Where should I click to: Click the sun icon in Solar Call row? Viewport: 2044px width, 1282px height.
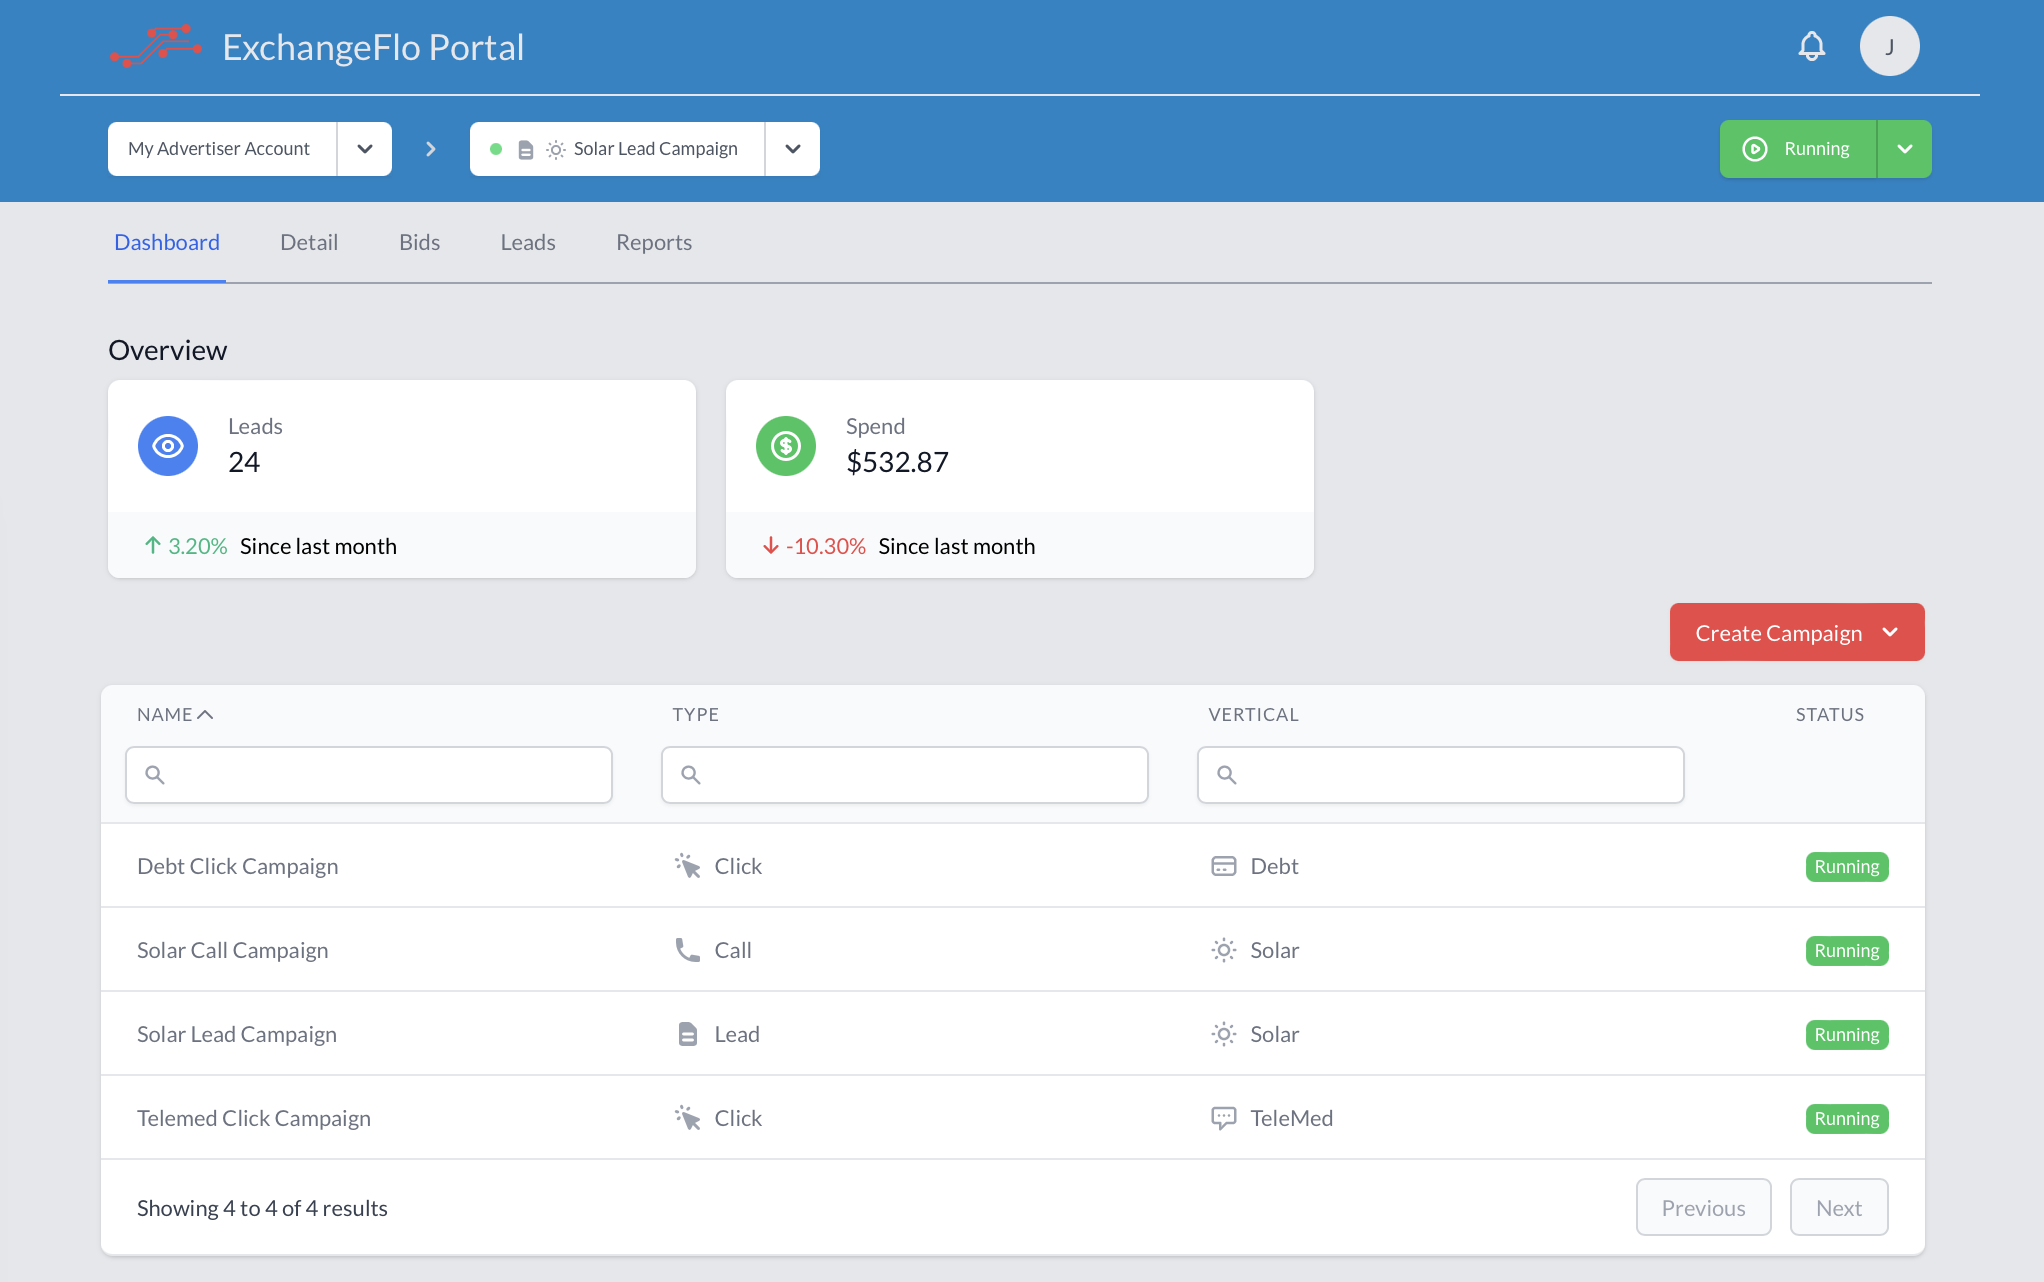[1224, 950]
